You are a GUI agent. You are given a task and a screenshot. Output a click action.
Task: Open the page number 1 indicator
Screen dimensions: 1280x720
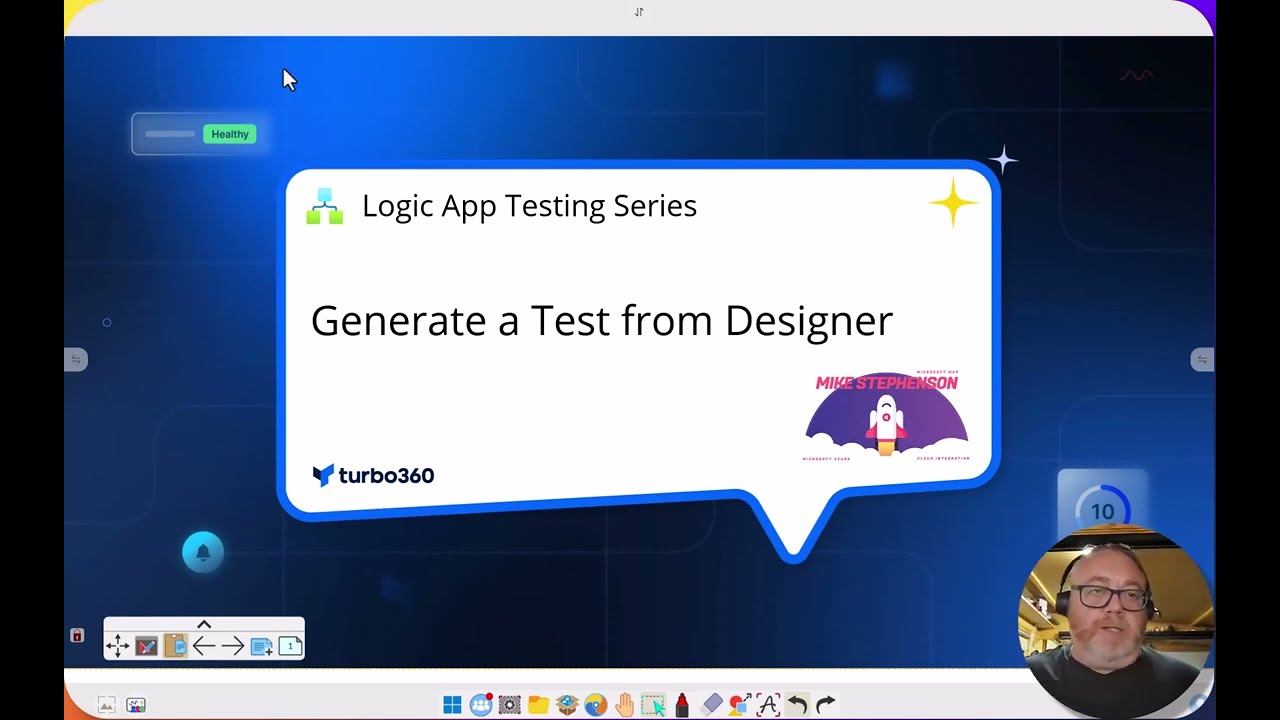pos(290,646)
